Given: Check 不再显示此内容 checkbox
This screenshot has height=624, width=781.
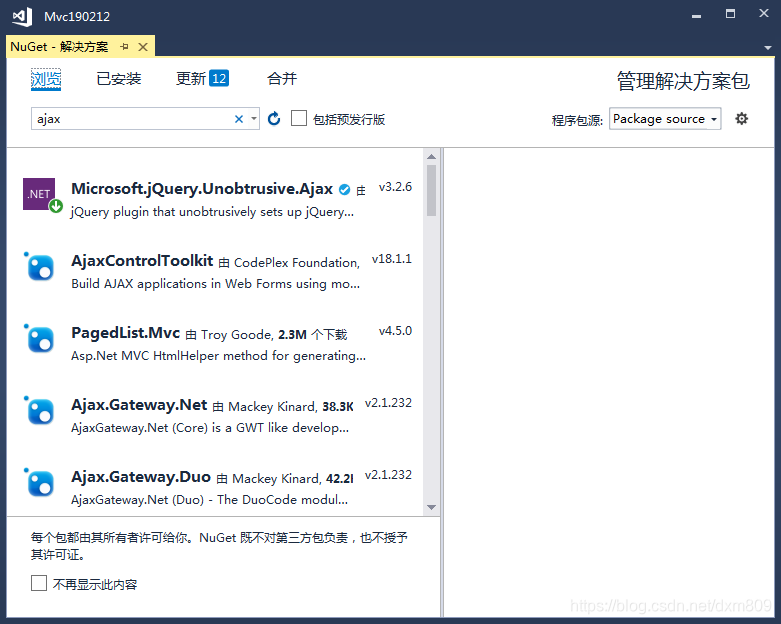Looking at the screenshot, I should (x=39, y=583).
